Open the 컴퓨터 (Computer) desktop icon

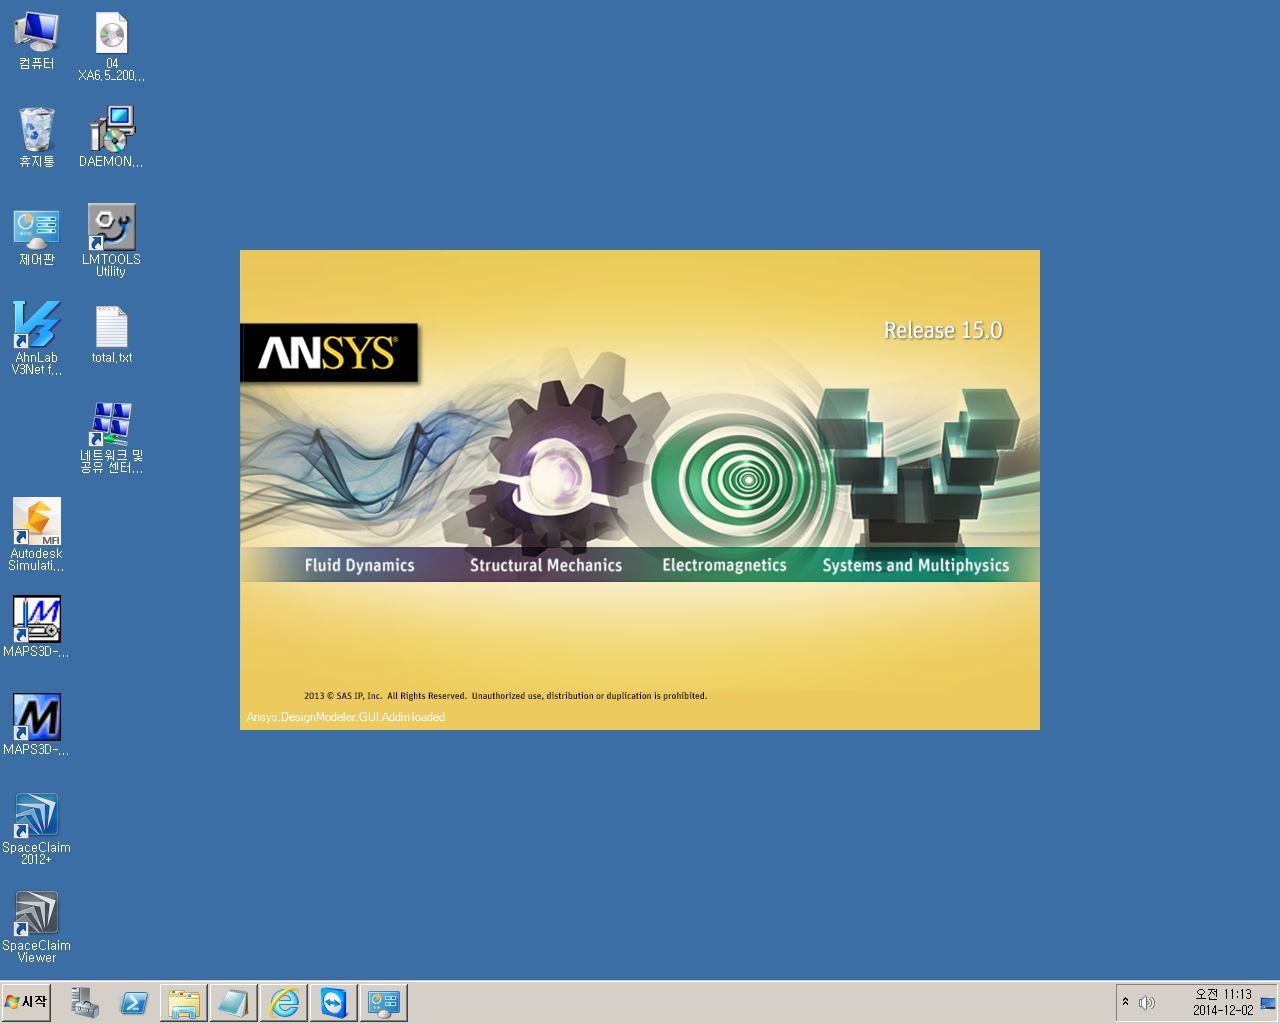(37, 41)
